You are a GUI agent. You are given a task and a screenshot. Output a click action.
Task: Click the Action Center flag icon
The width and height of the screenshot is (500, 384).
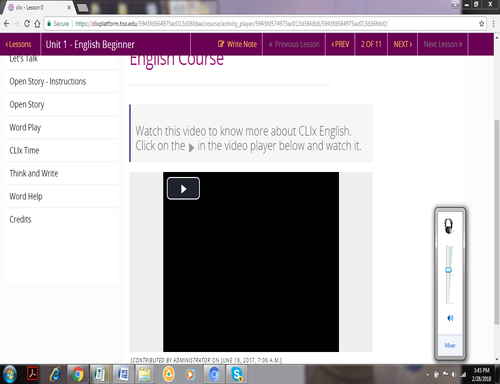(445, 375)
